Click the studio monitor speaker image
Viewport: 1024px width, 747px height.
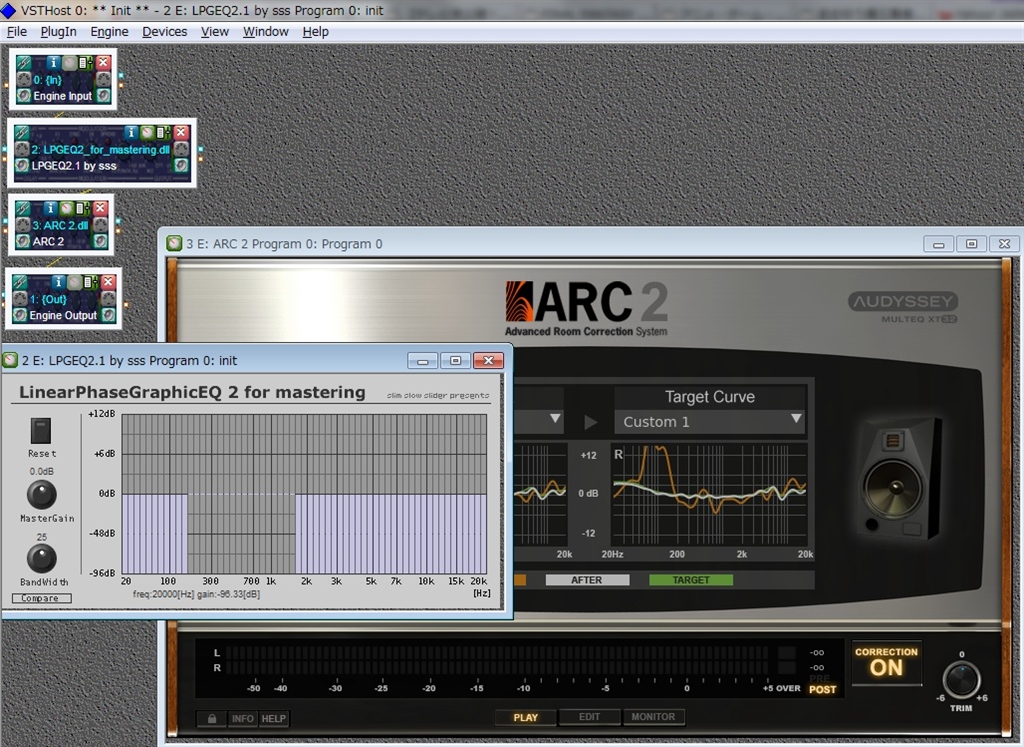coord(899,479)
